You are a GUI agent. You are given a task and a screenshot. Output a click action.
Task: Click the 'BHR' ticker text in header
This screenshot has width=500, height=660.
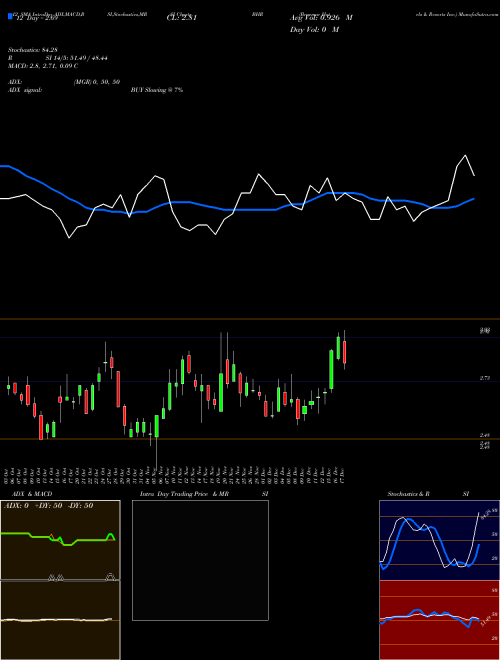point(258,14)
